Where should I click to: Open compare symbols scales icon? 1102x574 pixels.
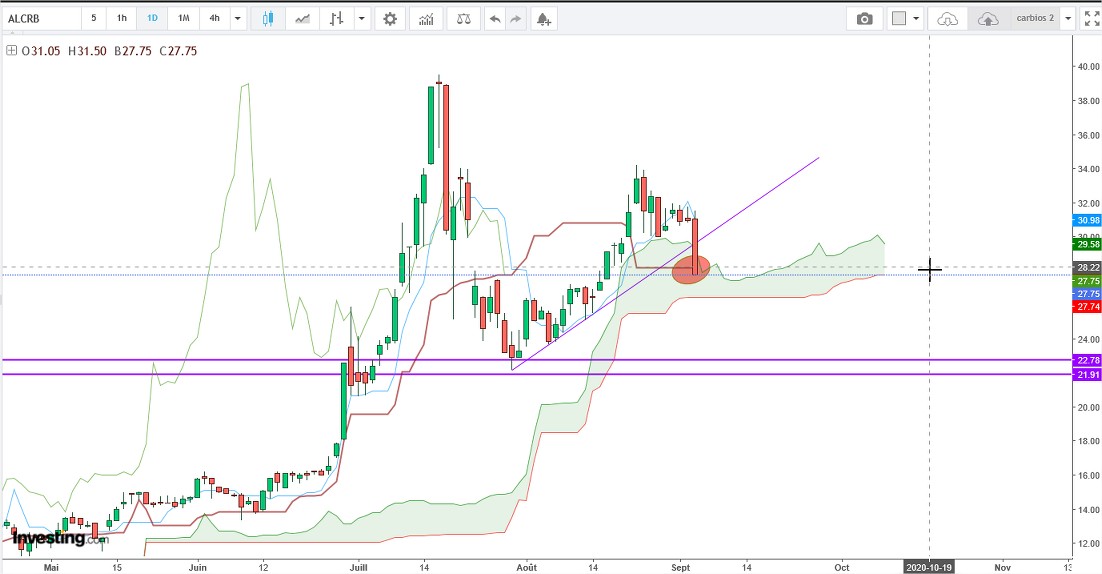click(x=464, y=19)
